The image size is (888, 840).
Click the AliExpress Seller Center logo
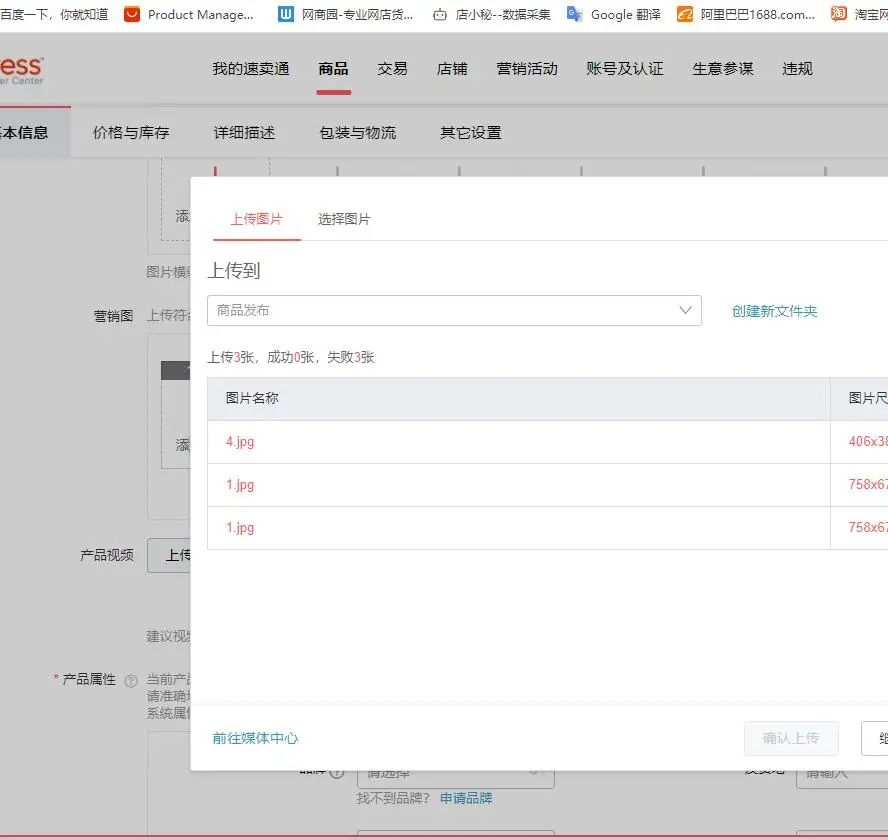tap(20, 70)
